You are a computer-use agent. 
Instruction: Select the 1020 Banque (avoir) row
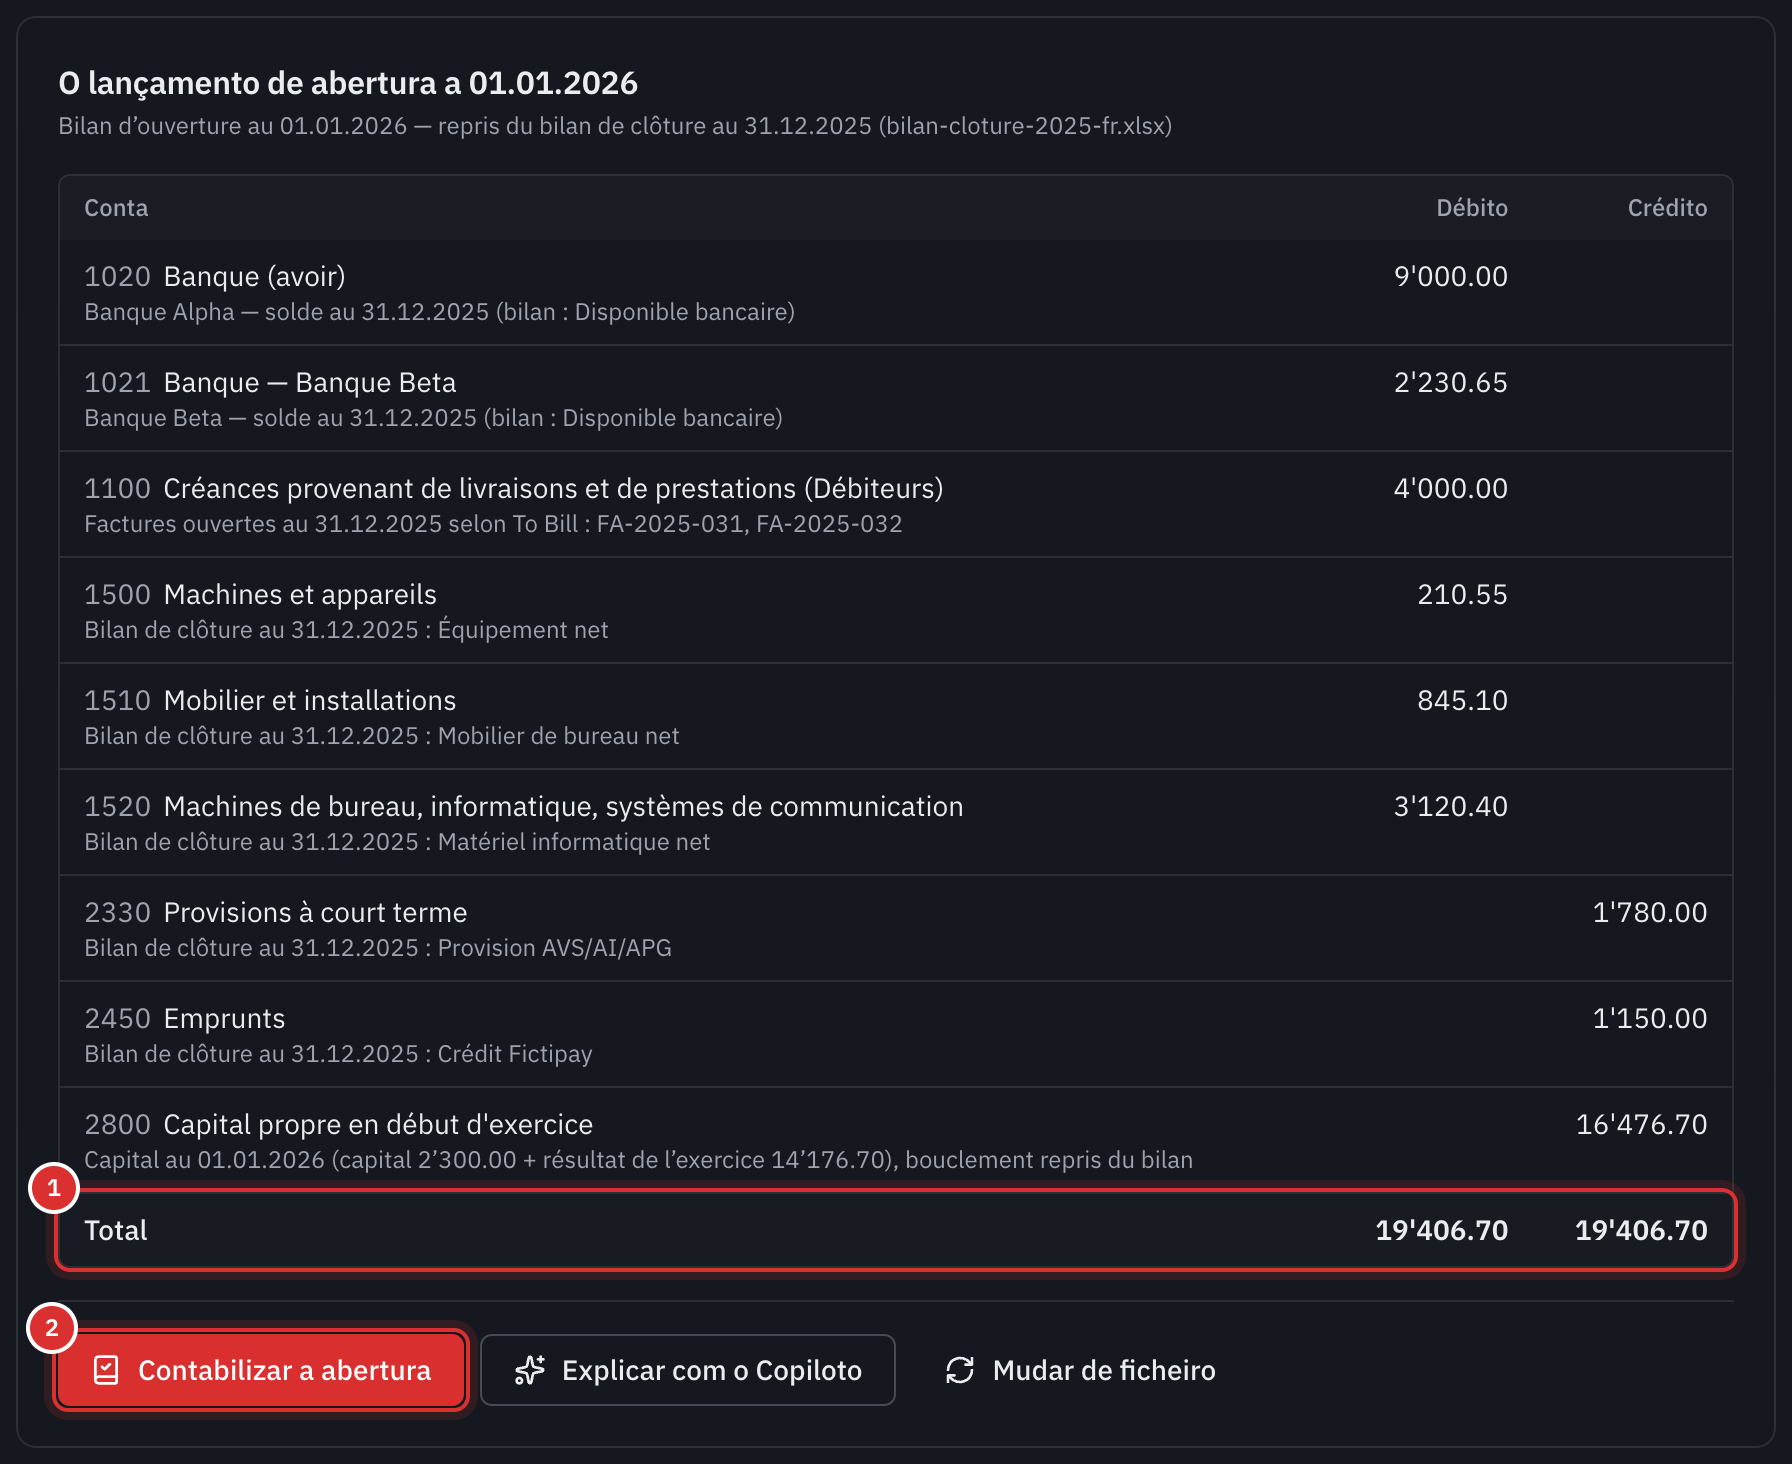[896, 293]
